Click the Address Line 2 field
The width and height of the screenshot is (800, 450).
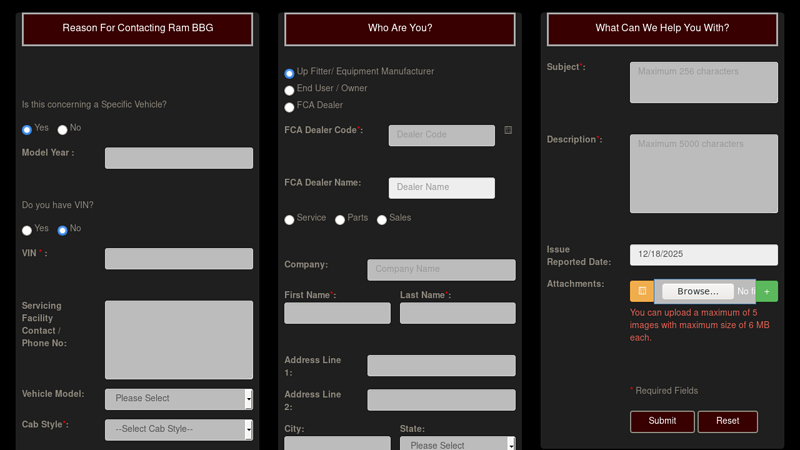click(x=441, y=400)
